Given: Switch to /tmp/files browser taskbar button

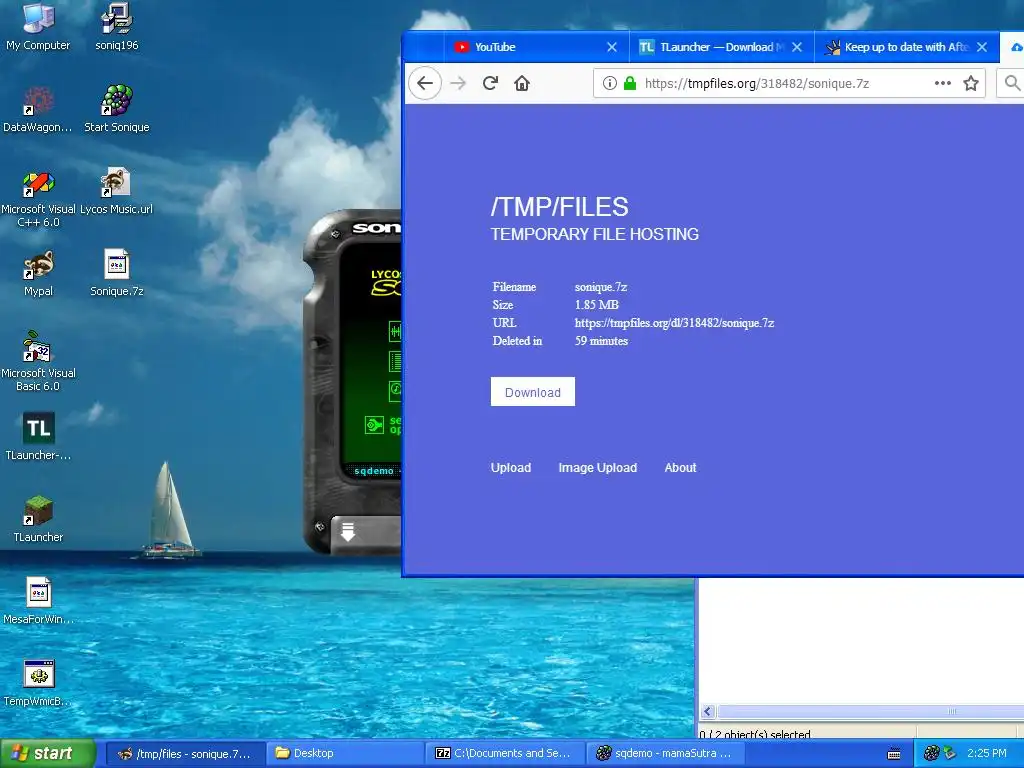Looking at the screenshot, I should click(185, 754).
